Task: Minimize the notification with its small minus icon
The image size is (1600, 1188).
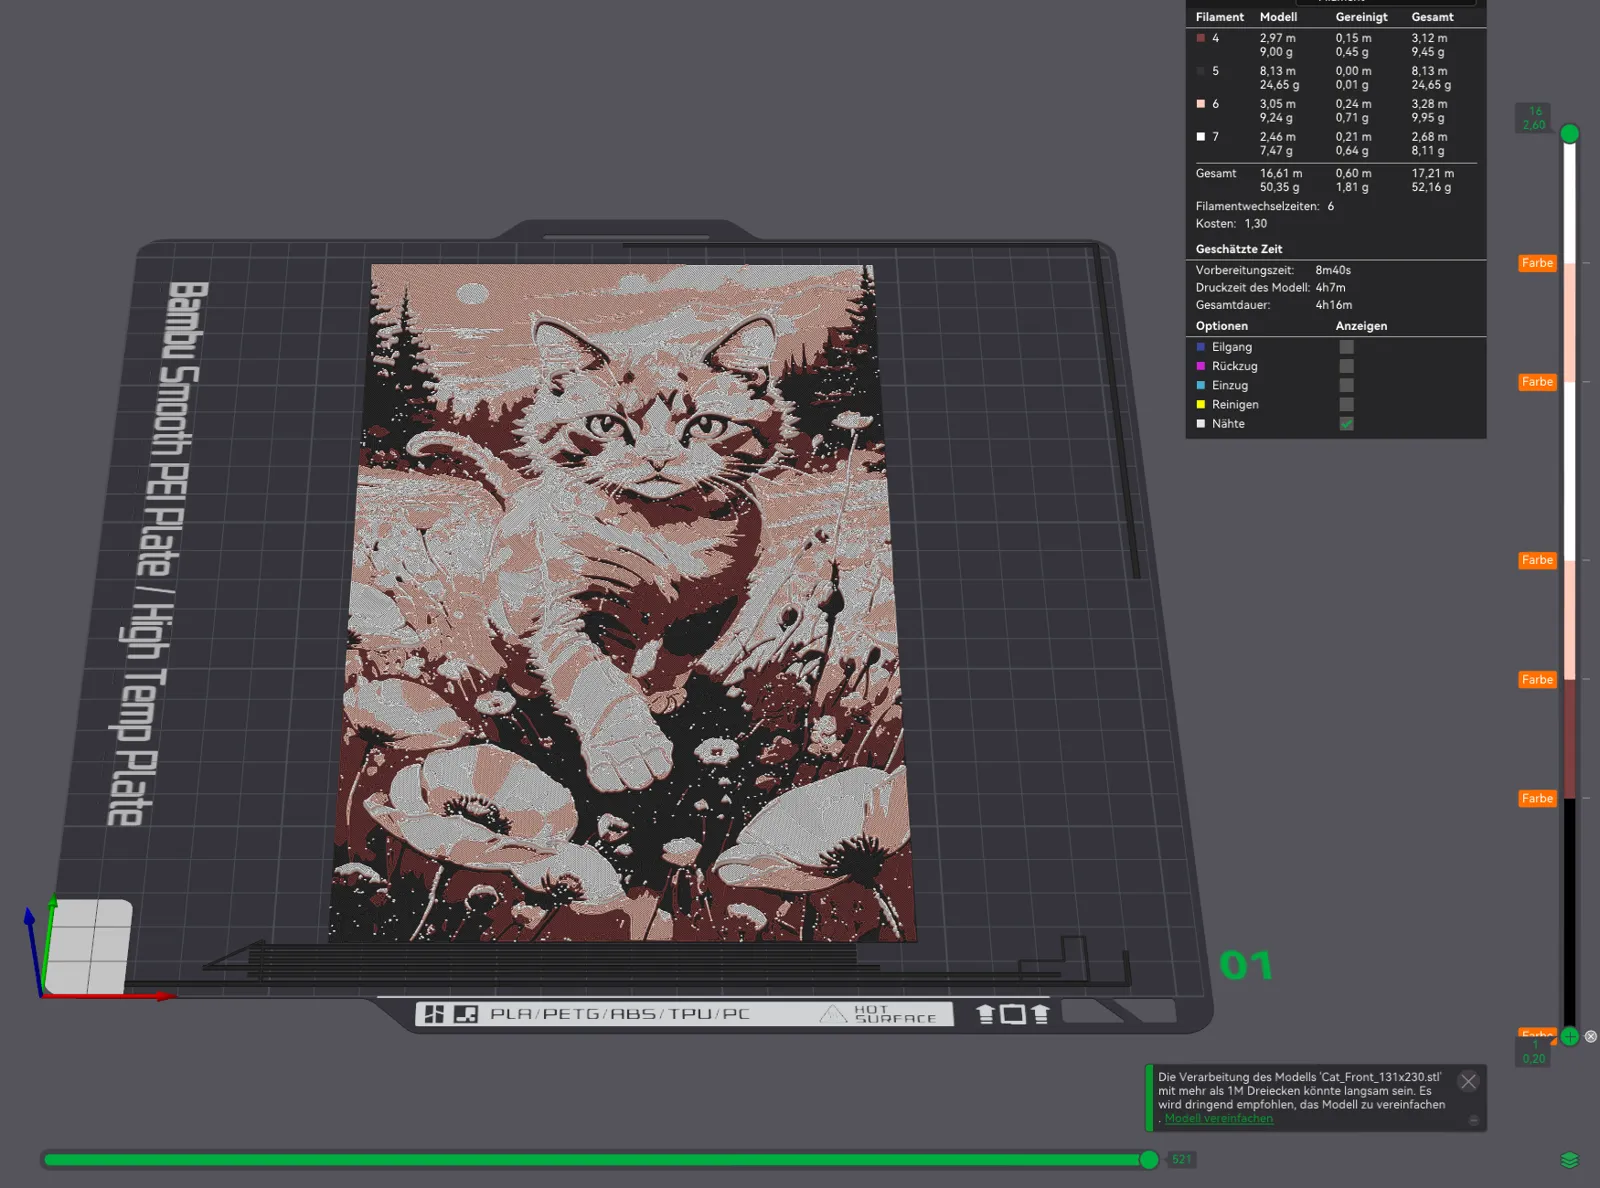Action: tap(1474, 1121)
